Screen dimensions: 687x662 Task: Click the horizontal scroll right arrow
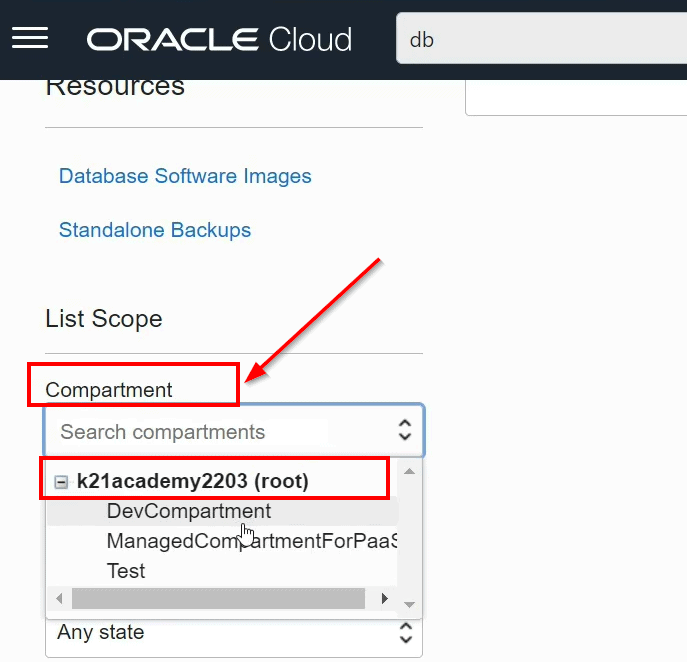[384, 599]
